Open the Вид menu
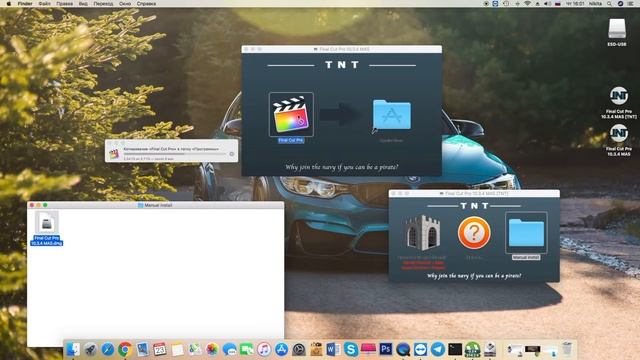Image resolution: width=640 pixels, height=360 pixels. point(83,4)
